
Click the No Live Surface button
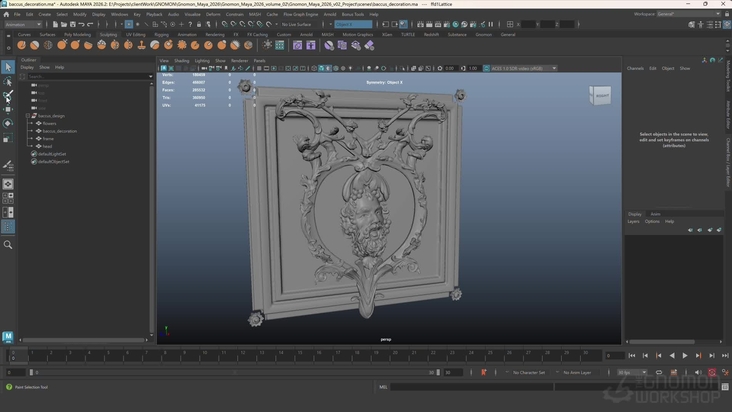click(x=296, y=24)
